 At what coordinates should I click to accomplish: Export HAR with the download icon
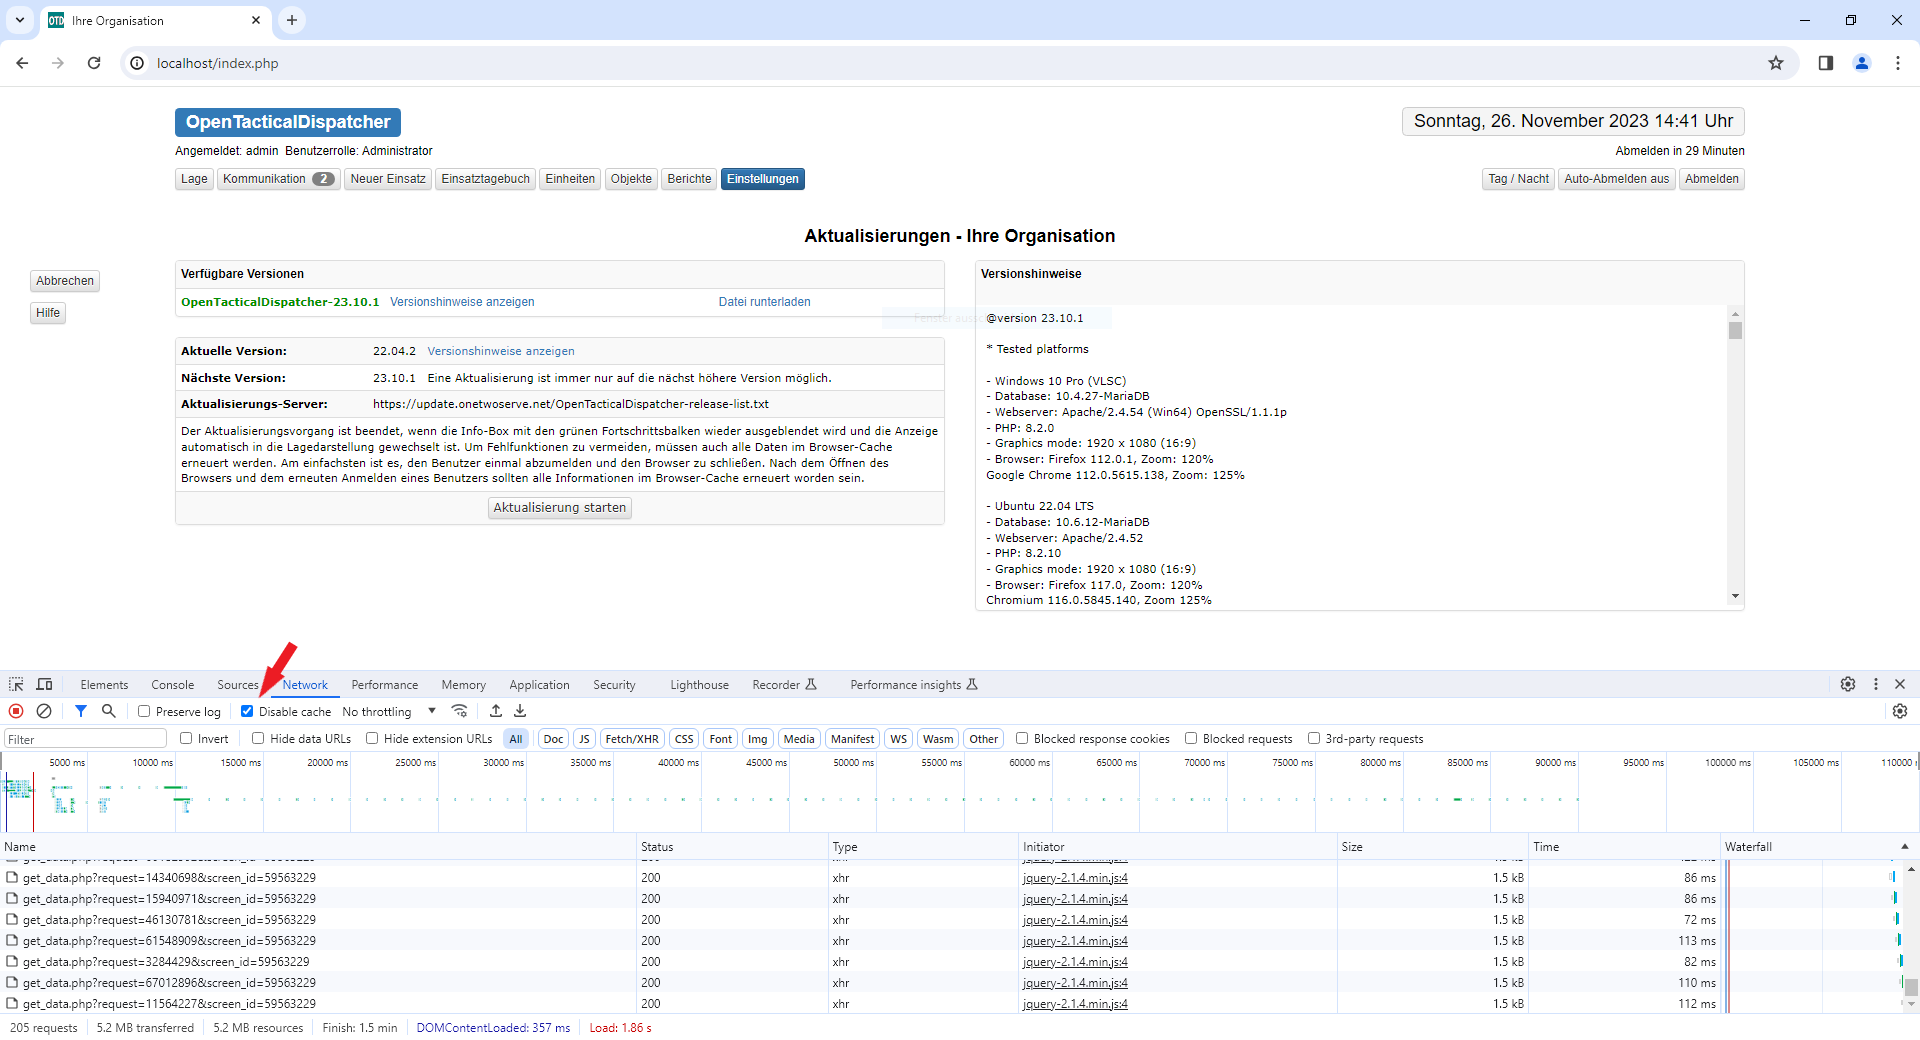520,711
